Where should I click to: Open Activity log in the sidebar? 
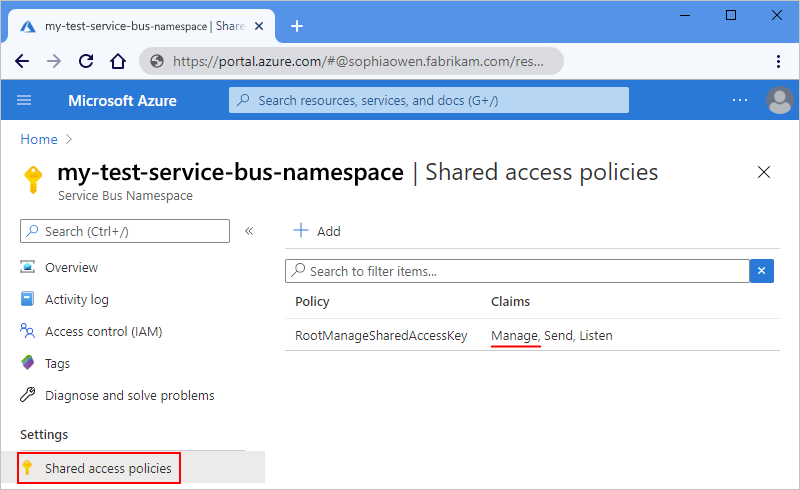pyautogui.click(x=76, y=299)
